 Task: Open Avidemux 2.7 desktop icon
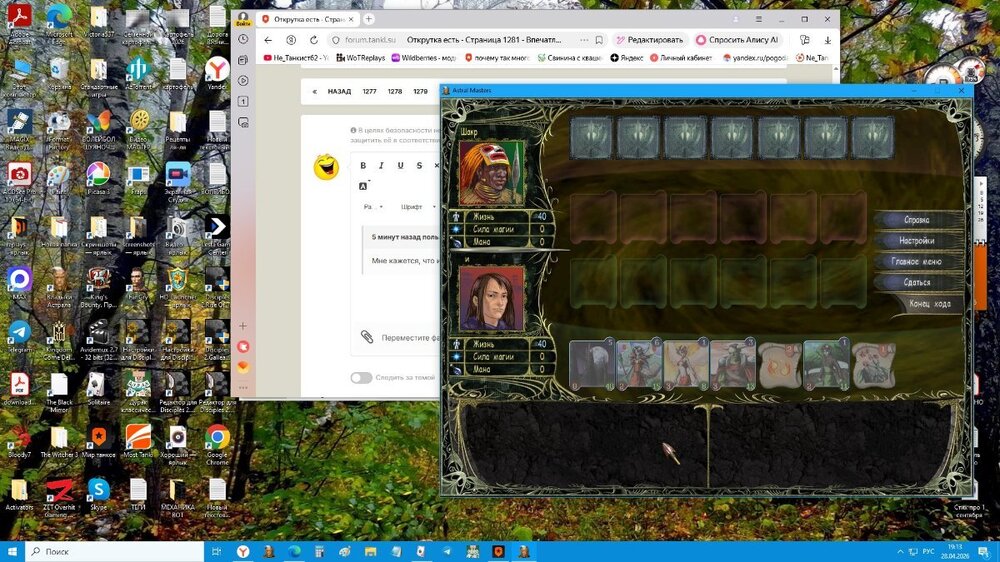(98, 340)
